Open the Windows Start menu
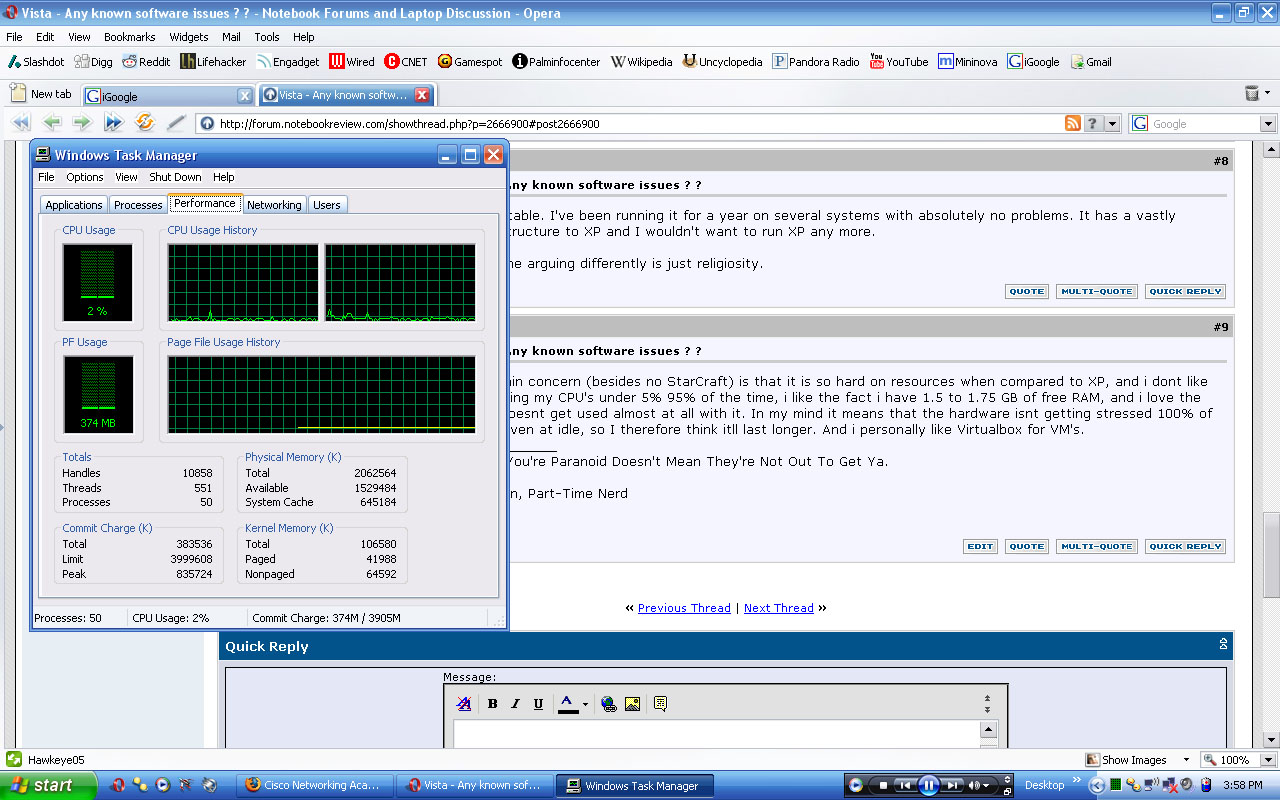Image resolution: width=1280 pixels, height=800 pixels. [x=48, y=785]
